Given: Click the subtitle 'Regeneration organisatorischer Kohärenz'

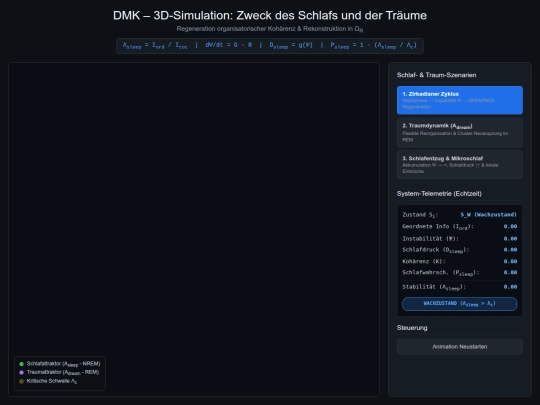Looking at the screenshot, I should pyautogui.click(x=270, y=29).
